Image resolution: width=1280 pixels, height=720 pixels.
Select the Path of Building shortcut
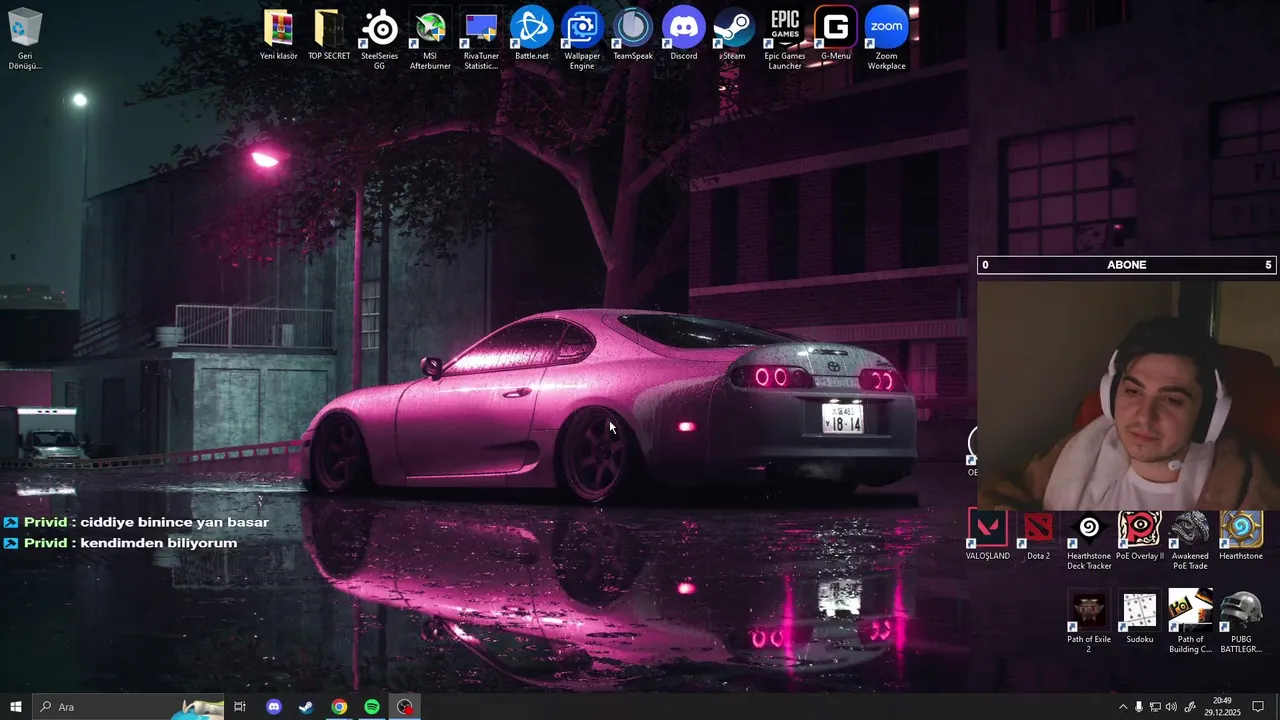coord(1190,622)
